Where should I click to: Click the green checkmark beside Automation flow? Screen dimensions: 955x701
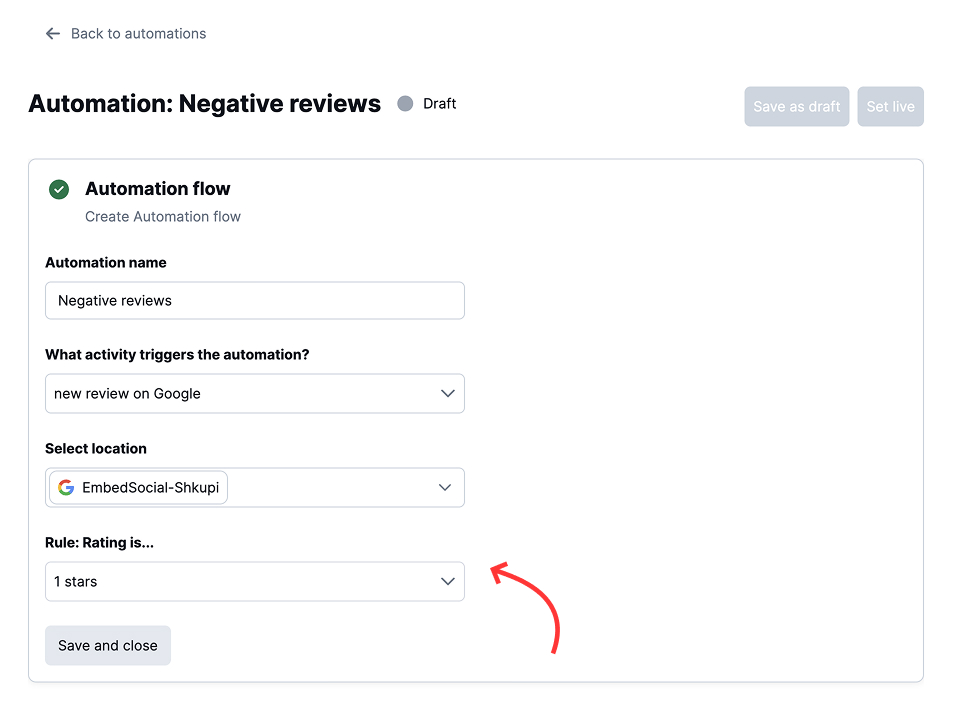[59, 189]
